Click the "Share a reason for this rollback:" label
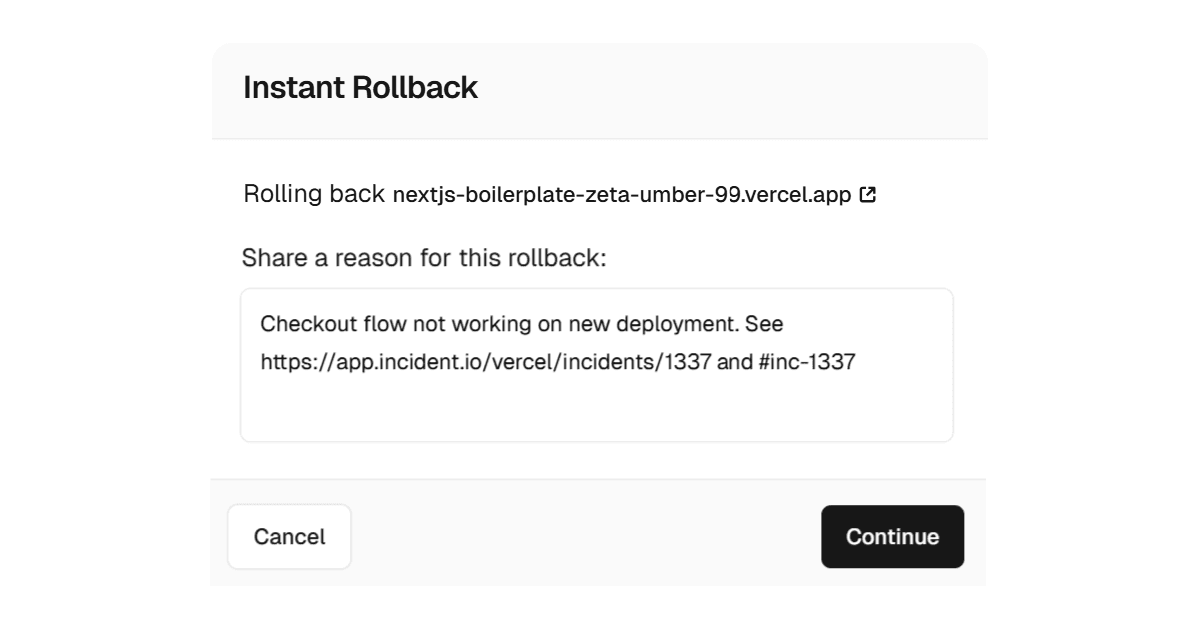This screenshot has height=628, width=1200. [424, 258]
